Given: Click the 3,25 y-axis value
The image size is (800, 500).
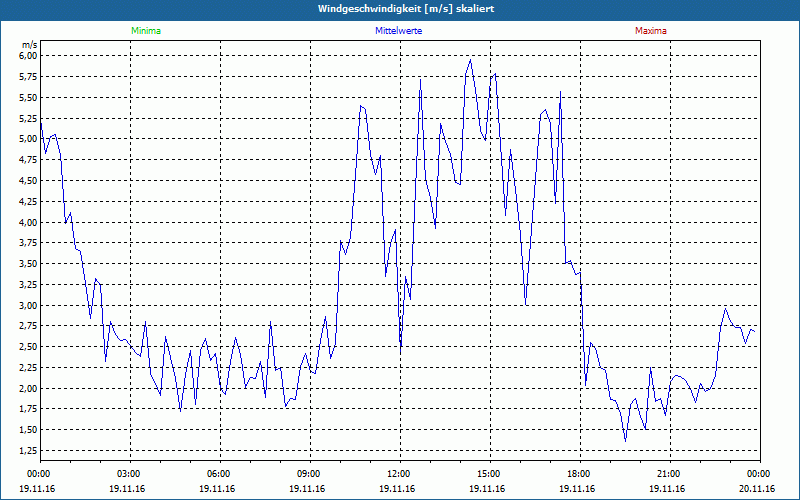Looking at the screenshot, I should pyautogui.click(x=29, y=285).
